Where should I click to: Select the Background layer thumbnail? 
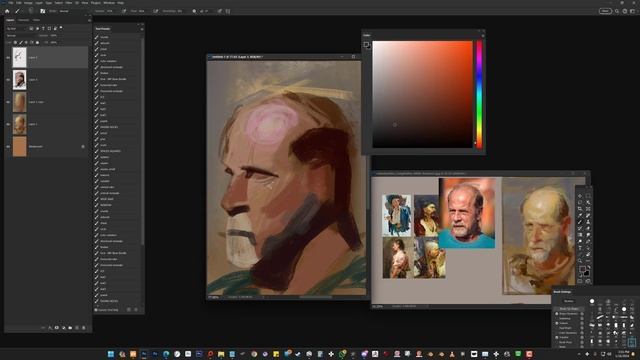[20, 147]
